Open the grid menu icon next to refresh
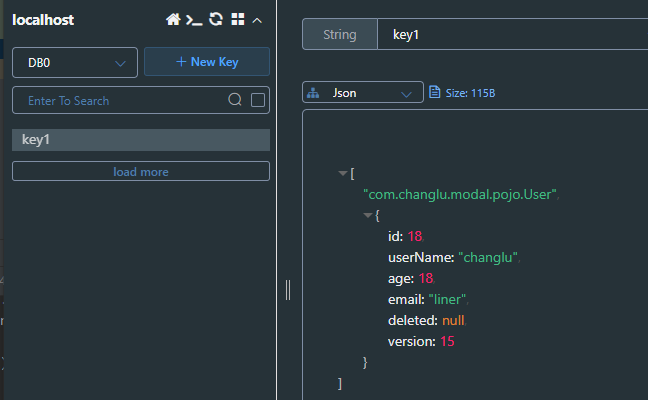The height and width of the screenshot is (400, 648). tap(238, 19)
